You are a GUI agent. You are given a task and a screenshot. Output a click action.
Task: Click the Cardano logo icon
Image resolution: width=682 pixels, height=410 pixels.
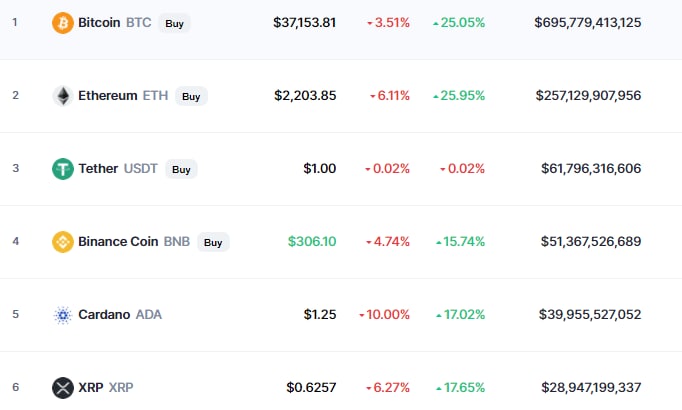[63, 315]
